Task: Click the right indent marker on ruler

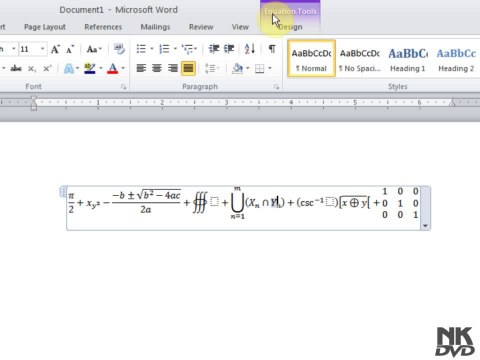Action: 452,103
